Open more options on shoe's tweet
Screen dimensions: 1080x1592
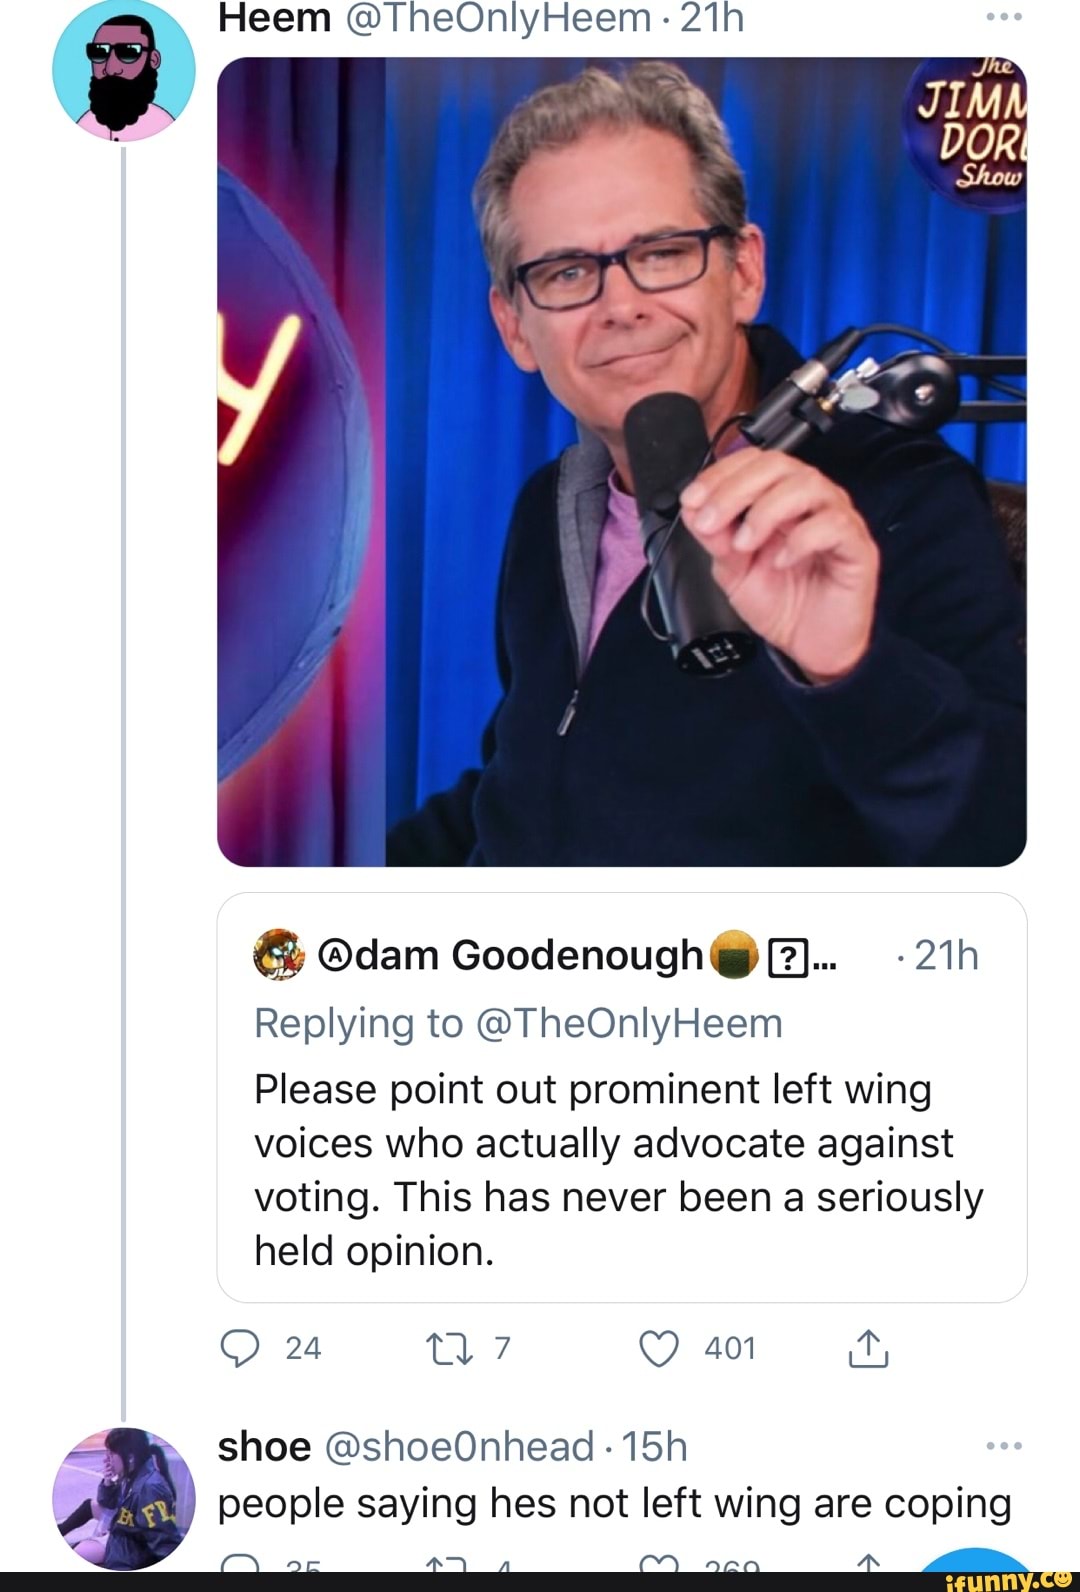point(1003,1446)
